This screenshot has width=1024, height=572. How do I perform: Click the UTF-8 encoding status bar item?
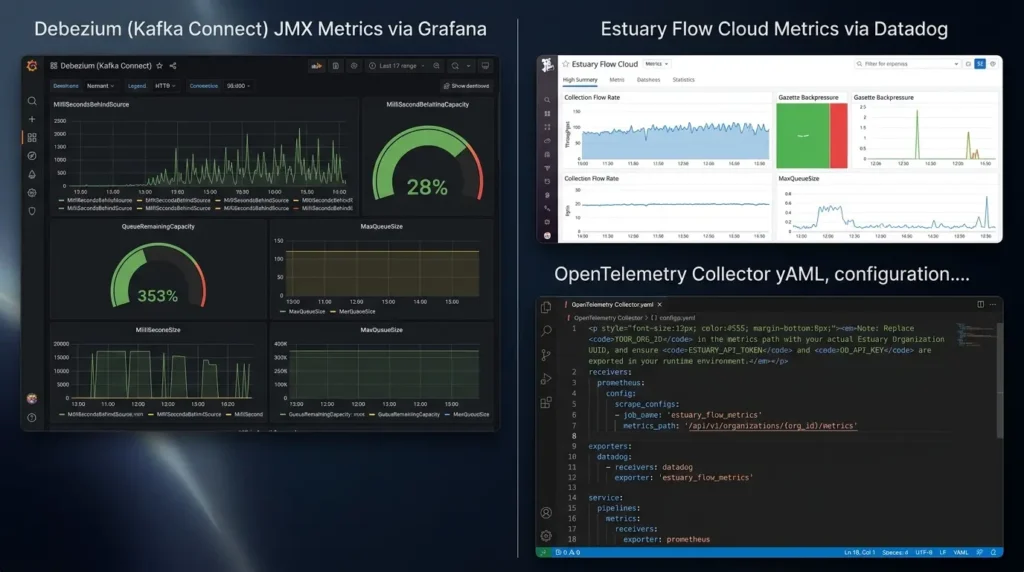point(924,552)
